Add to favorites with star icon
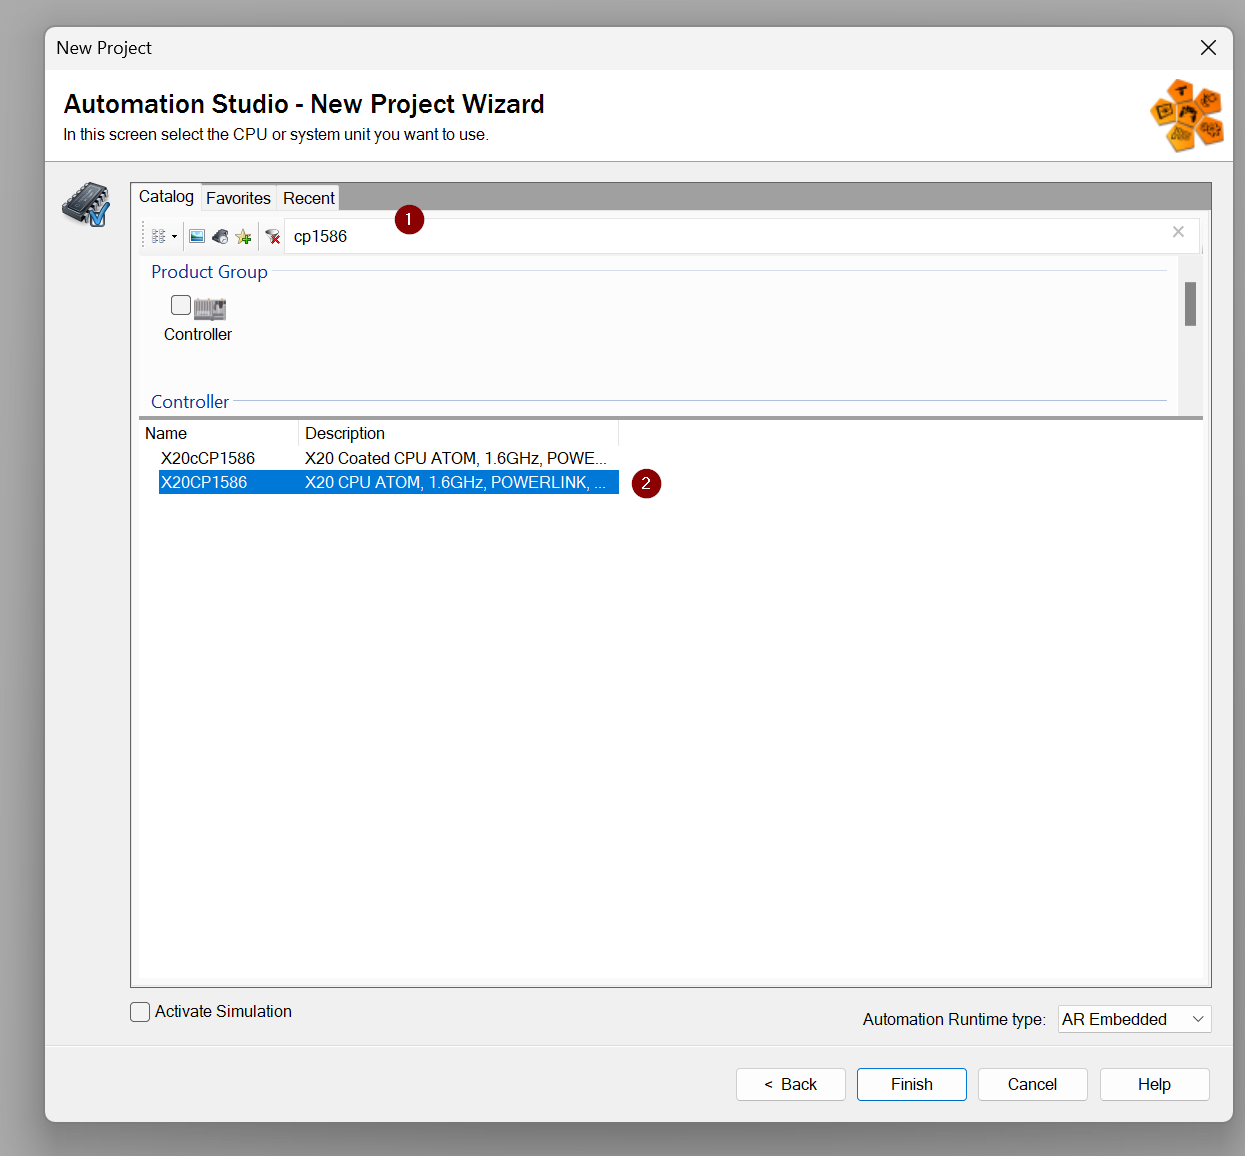This screenshot has width=1245, height=1156. coord(243,237)
